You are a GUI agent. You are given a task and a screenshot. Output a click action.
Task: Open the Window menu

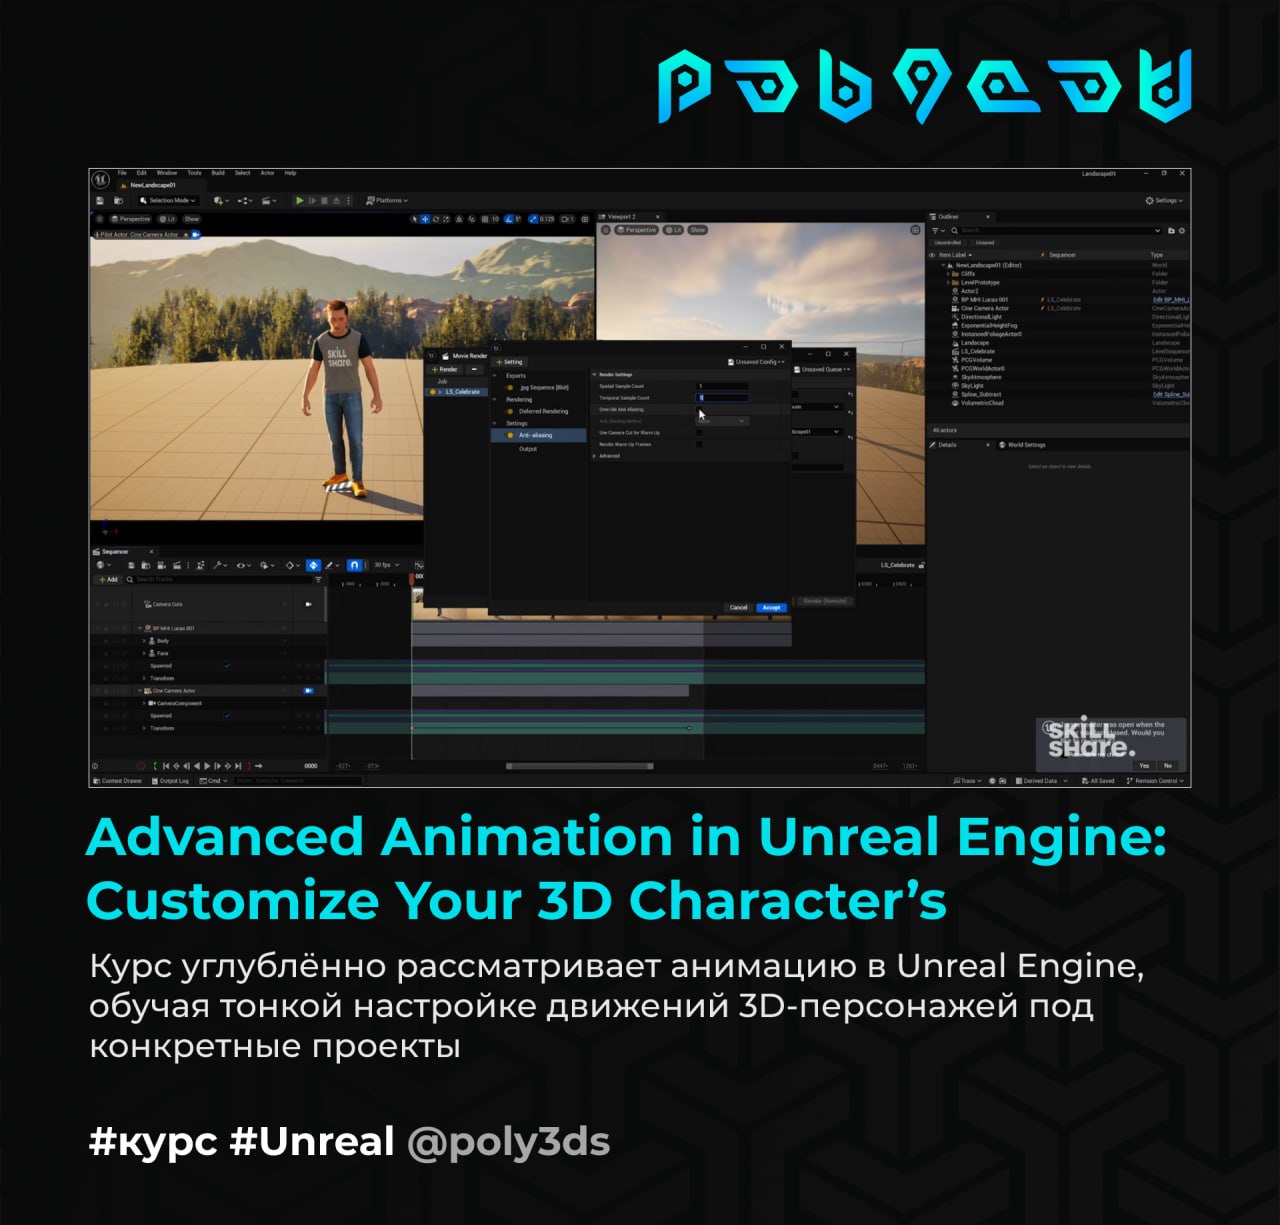[x=167, y=173]
